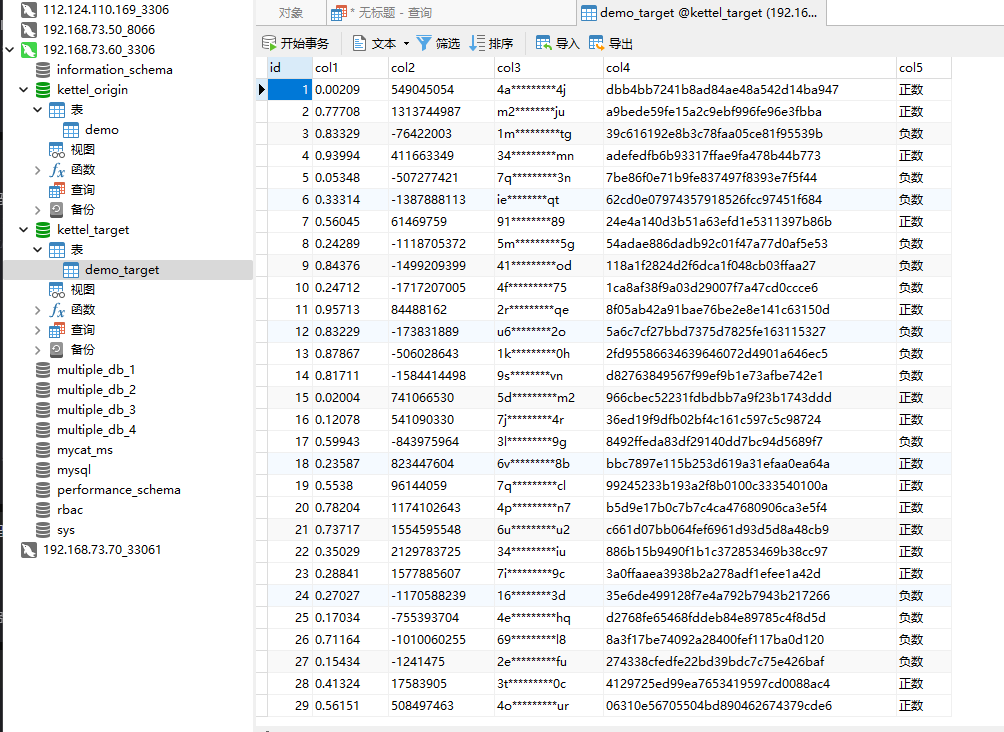This screenshot has width=1004, height=732.
Task: Open the multiple_db_3 database
Action: 96,410
